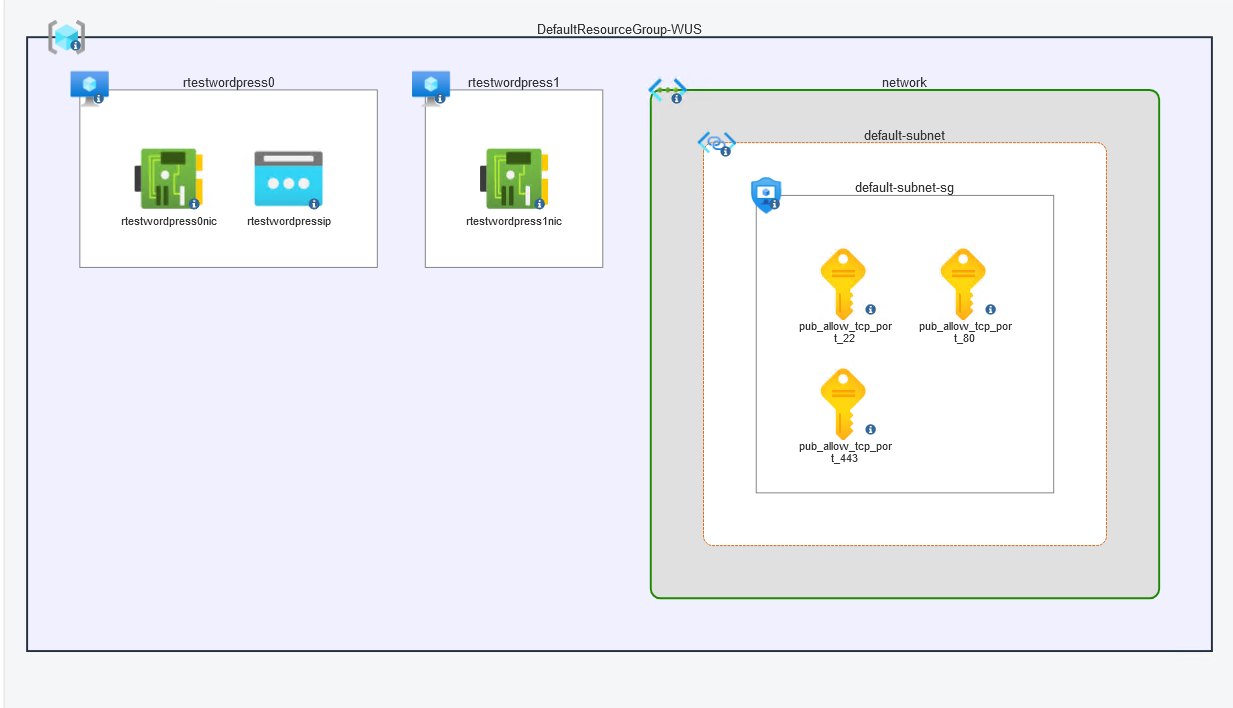
Task: Click the info badge on pub_allow_tcp_port_443
Action: click(x=869, y=430)
